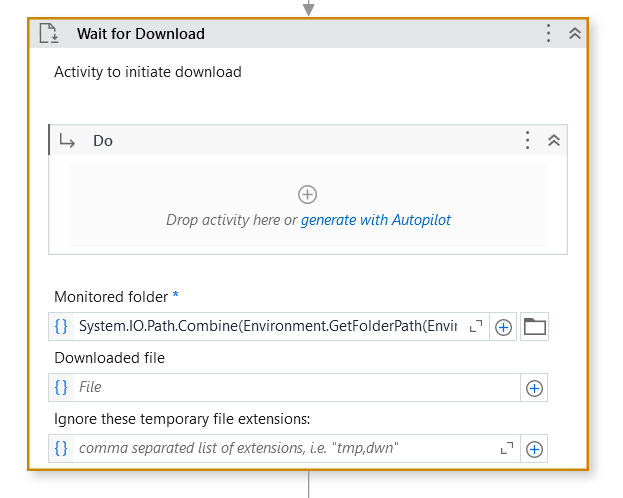Open the Wait for Download options menu
This screenshot has width=623, height=498.
coord(548,33)
